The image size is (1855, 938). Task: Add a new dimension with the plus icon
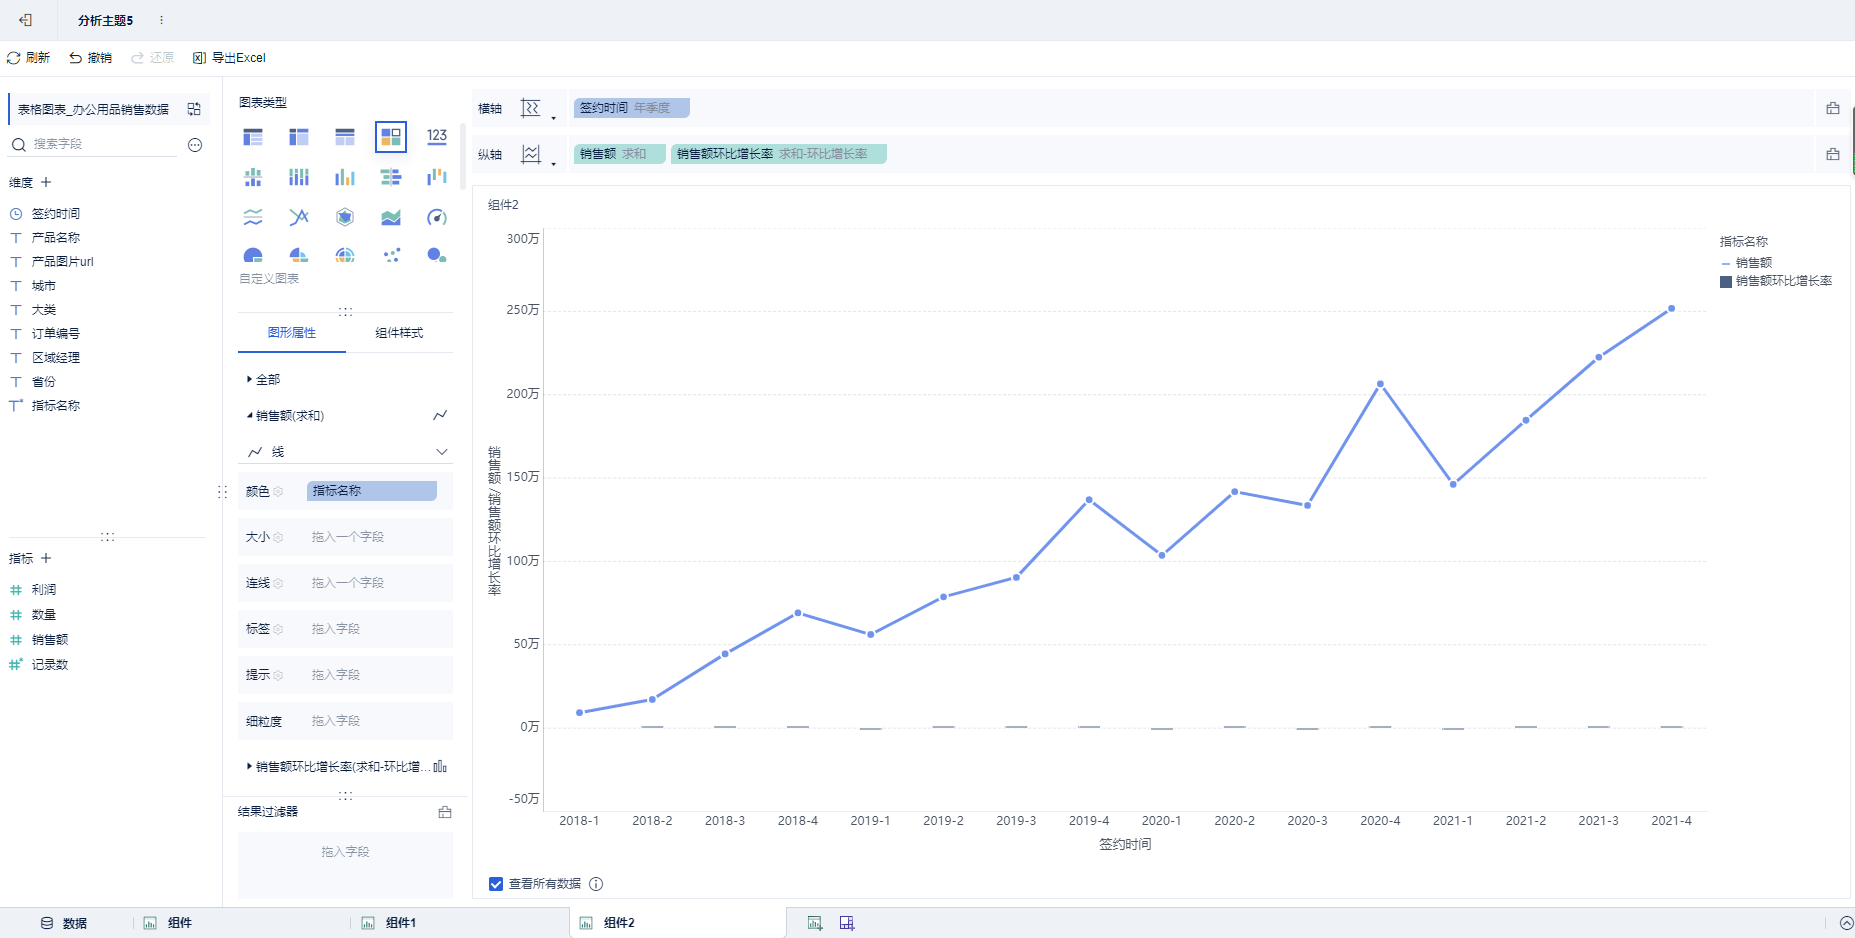click(46, 182)
